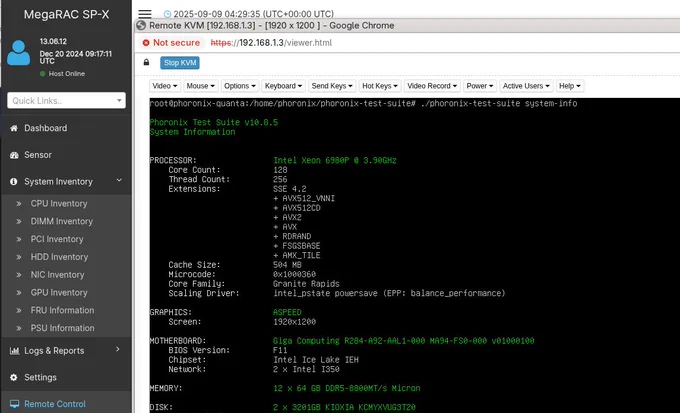Click the user avatar icon
The width and height of the screenshot is (680, 413).
tap(19, 52)
